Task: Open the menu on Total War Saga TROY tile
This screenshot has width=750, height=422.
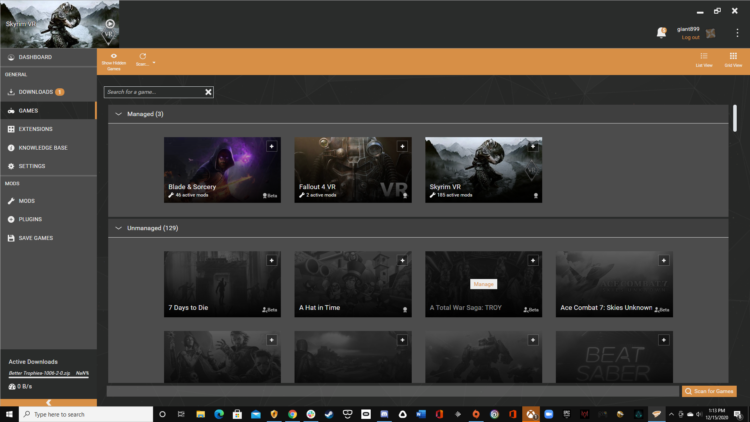Action: coord(533,260)
